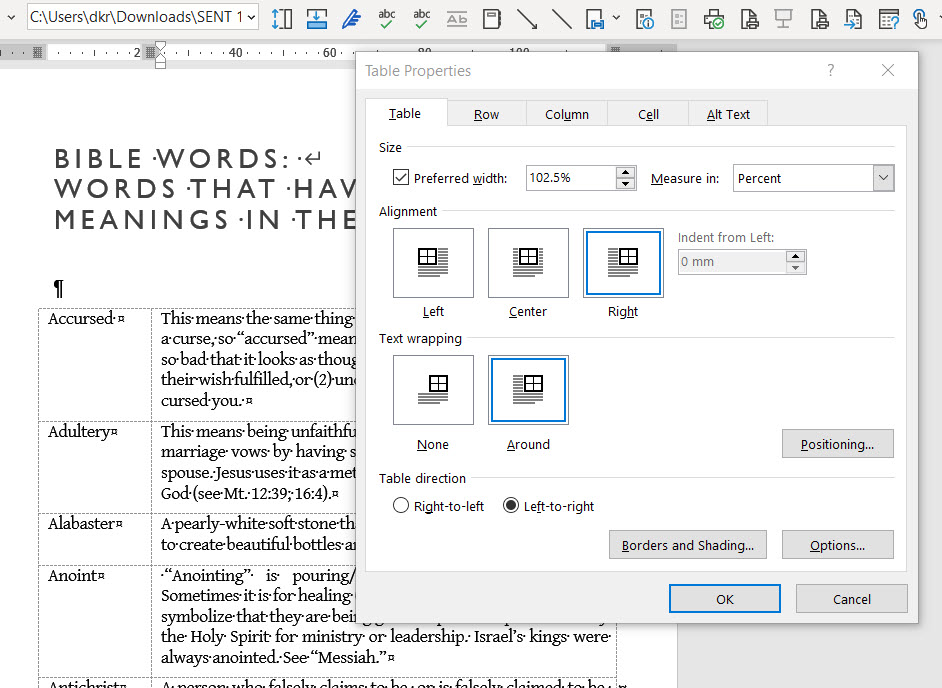Click the second document print icon
The image size is (942, 688).
(x=819, y=19)
